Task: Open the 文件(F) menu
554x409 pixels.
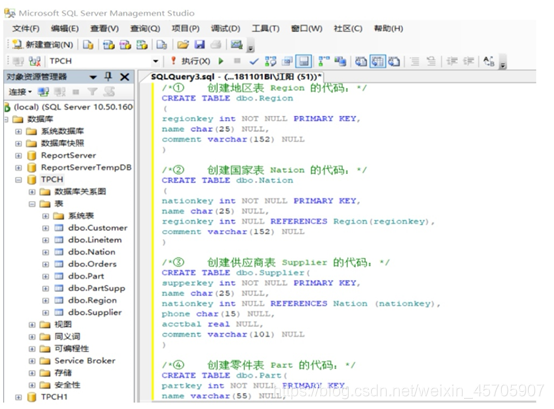Action: point(26,28)
